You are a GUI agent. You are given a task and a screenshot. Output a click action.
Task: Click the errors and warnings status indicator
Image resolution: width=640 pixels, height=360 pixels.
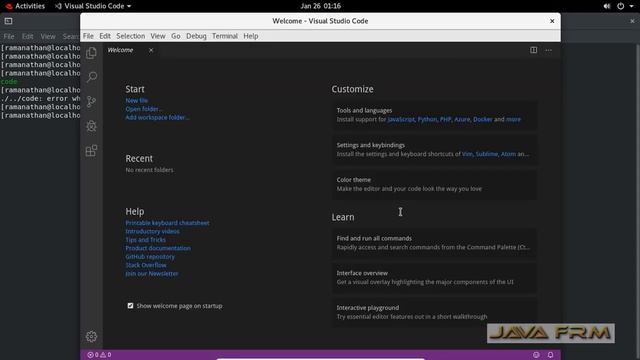coord(99,355)
